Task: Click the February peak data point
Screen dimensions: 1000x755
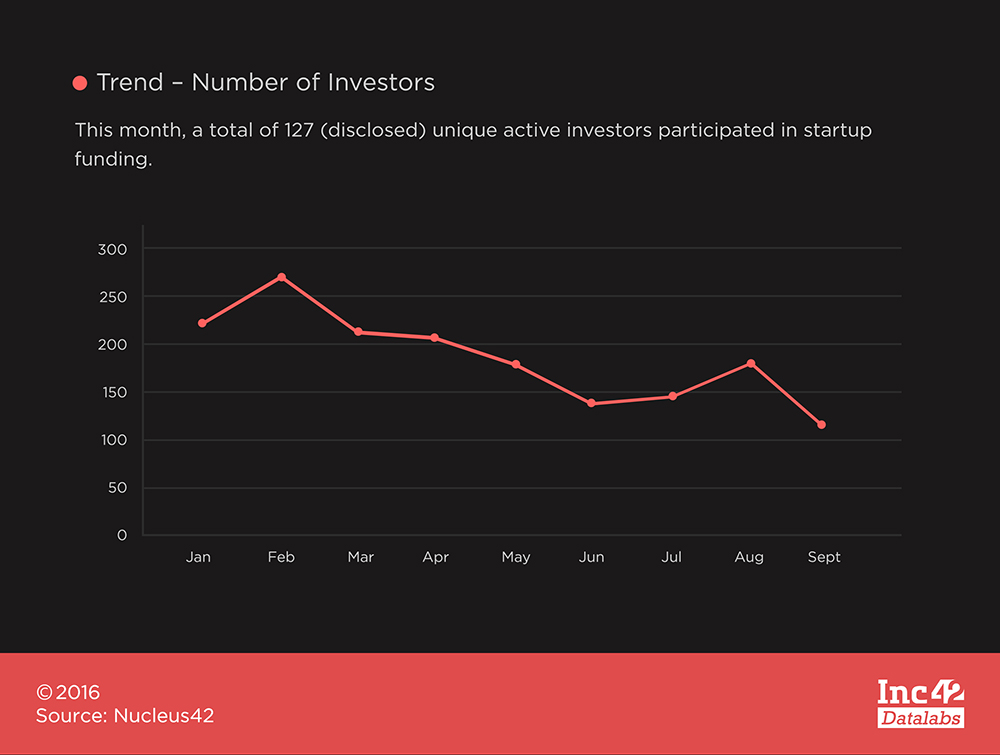Action: pos(282,277)
